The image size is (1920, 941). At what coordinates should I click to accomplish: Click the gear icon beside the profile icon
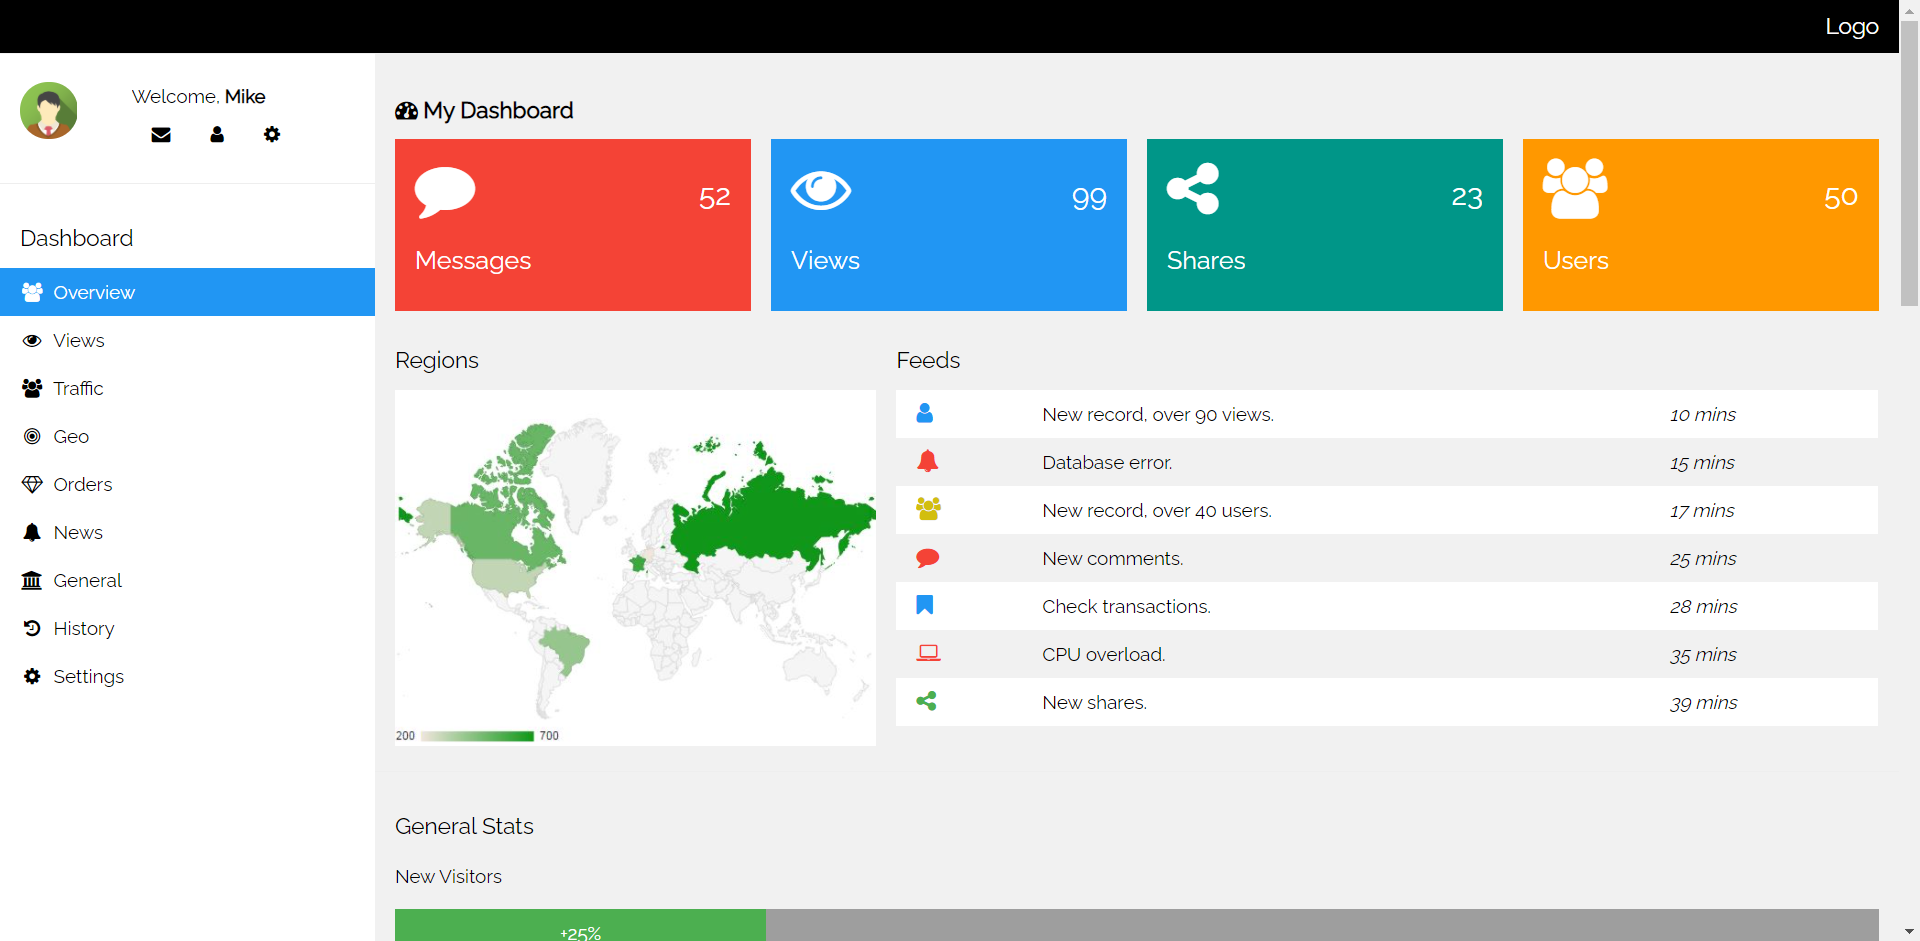coord(272,135)
